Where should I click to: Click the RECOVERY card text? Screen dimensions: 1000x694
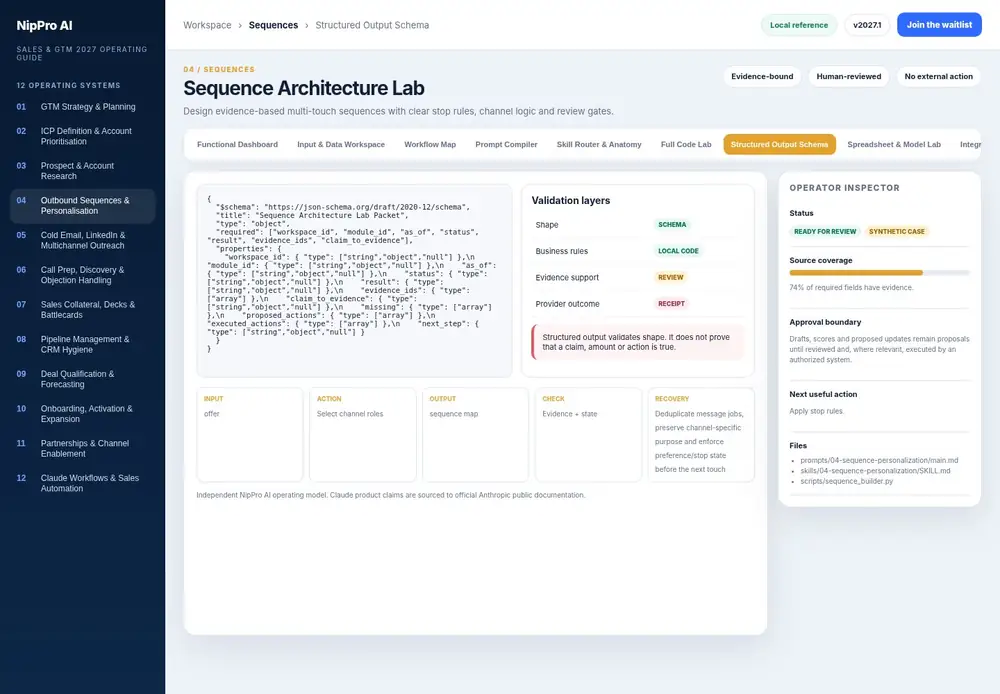tap(700, 441)
